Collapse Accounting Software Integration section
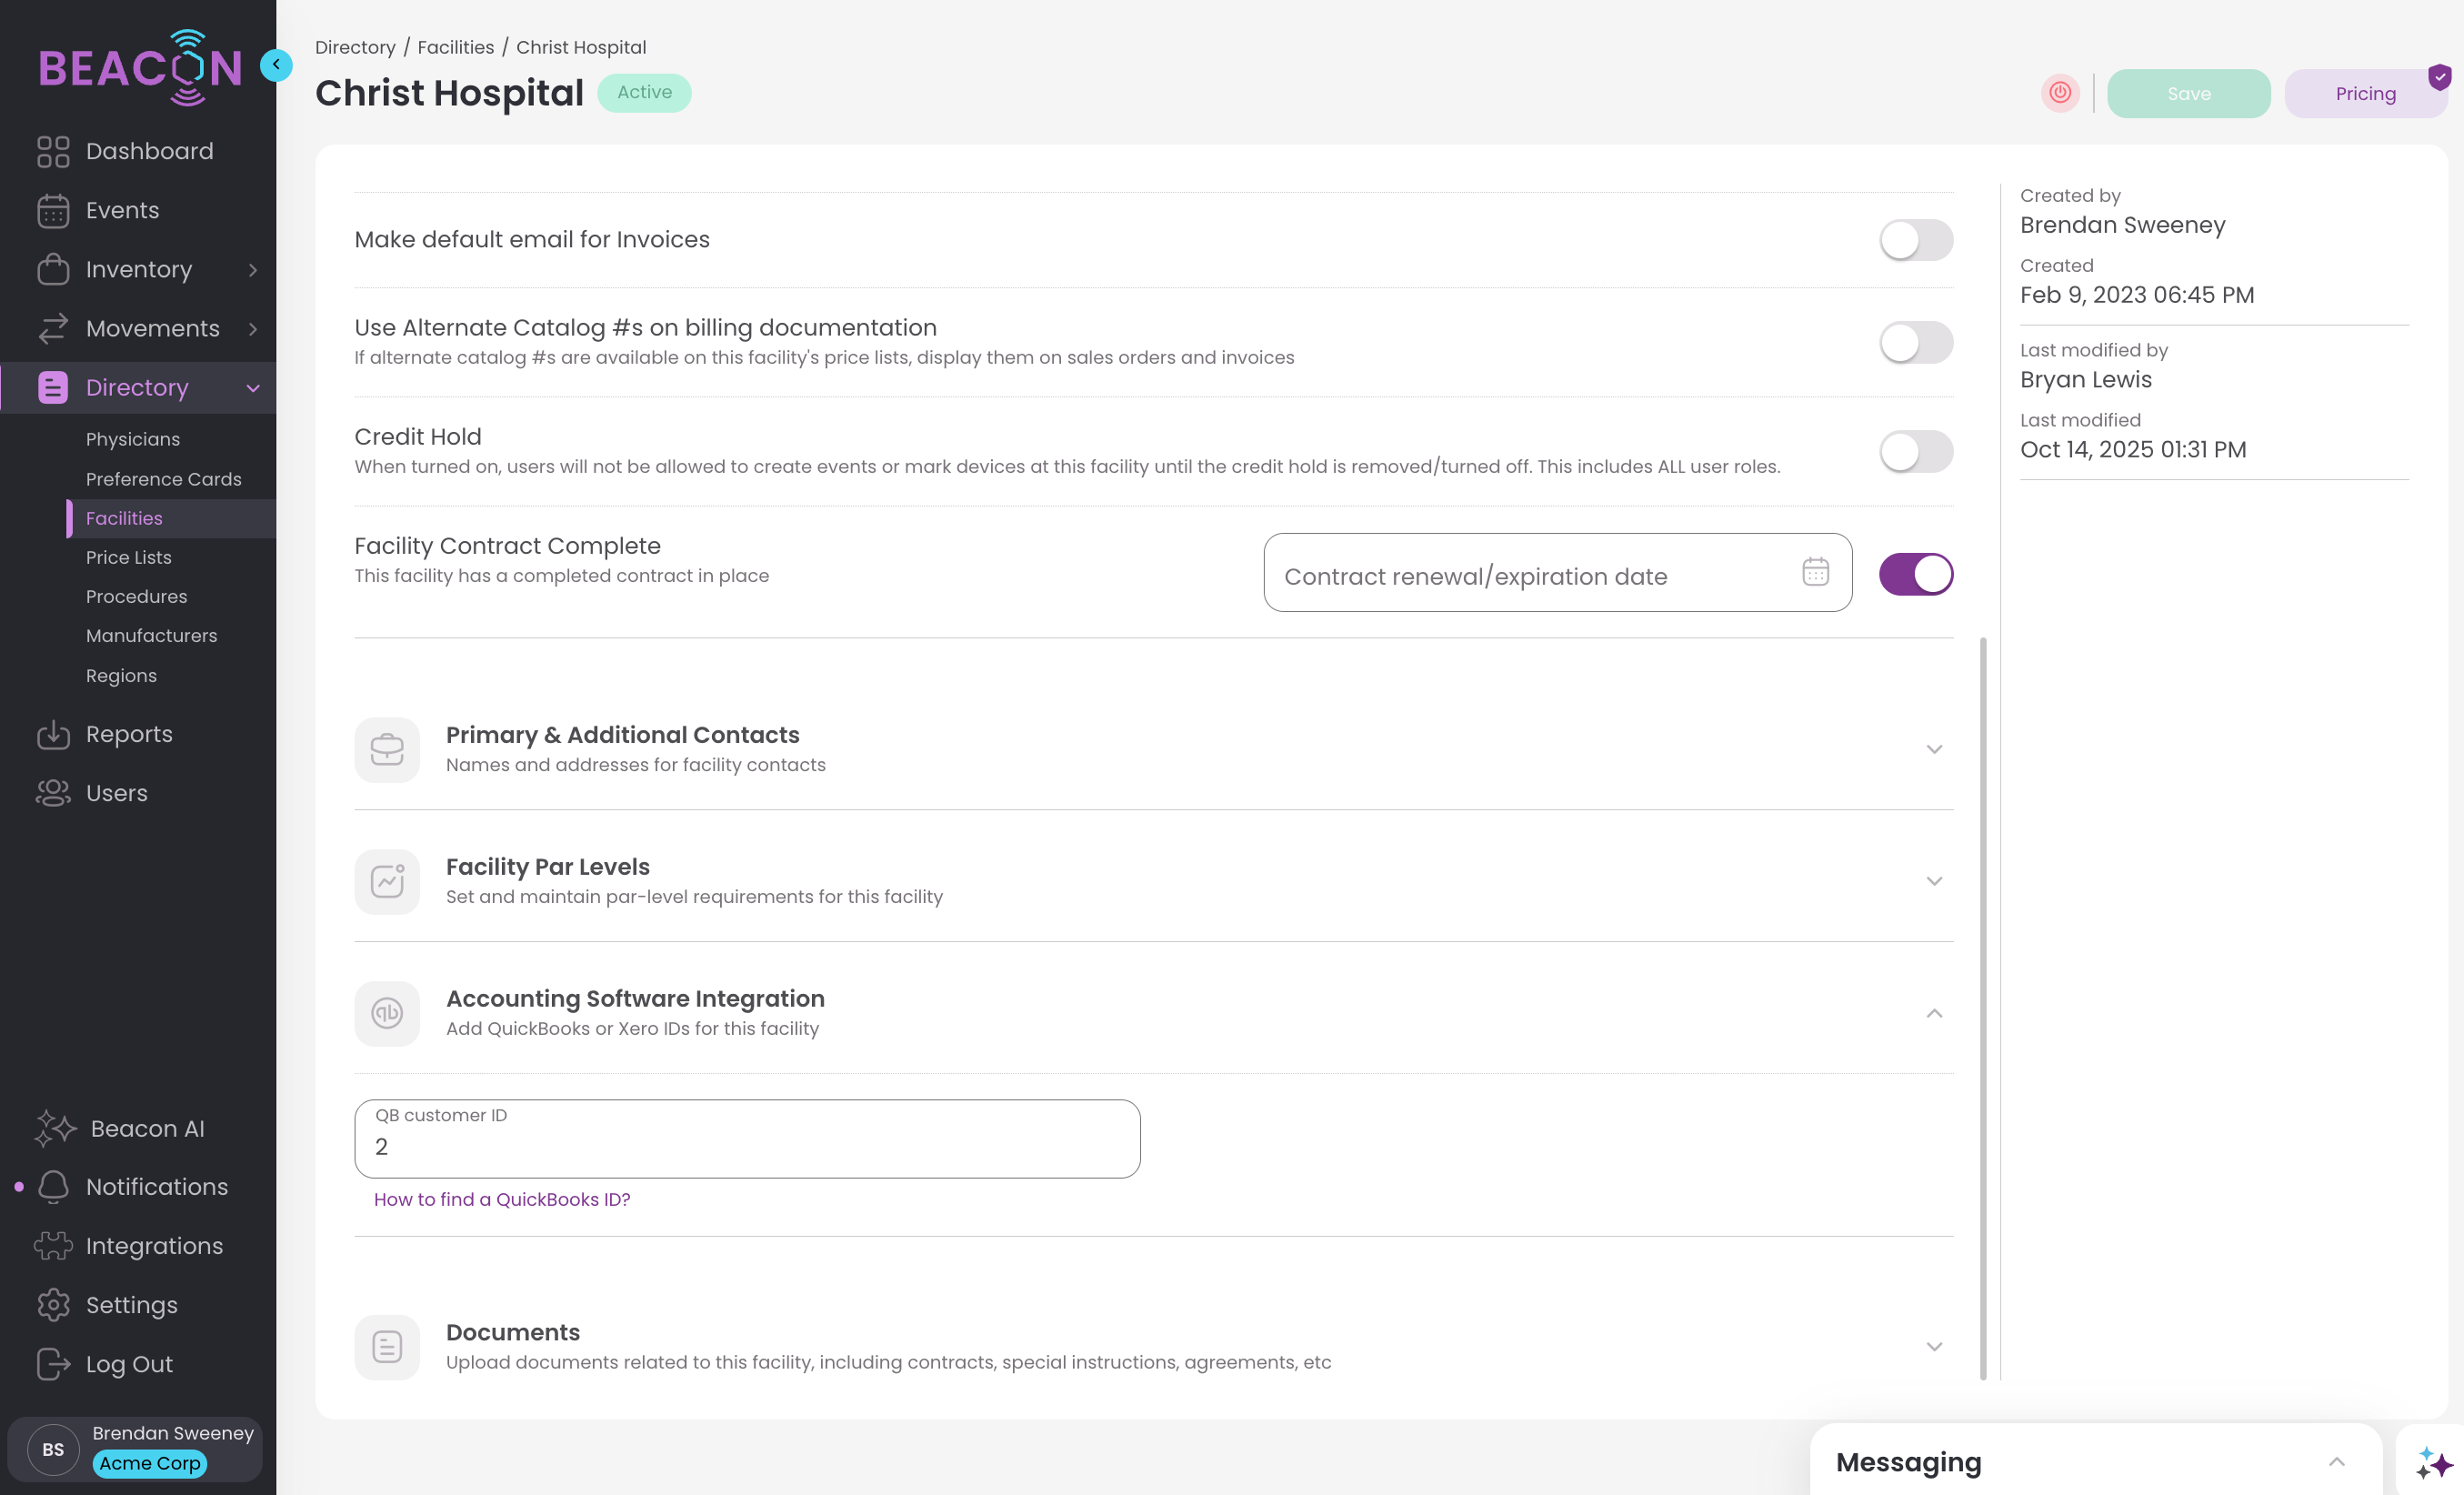This screenshot has height=1495, width=2464. pos(1933,1014)
